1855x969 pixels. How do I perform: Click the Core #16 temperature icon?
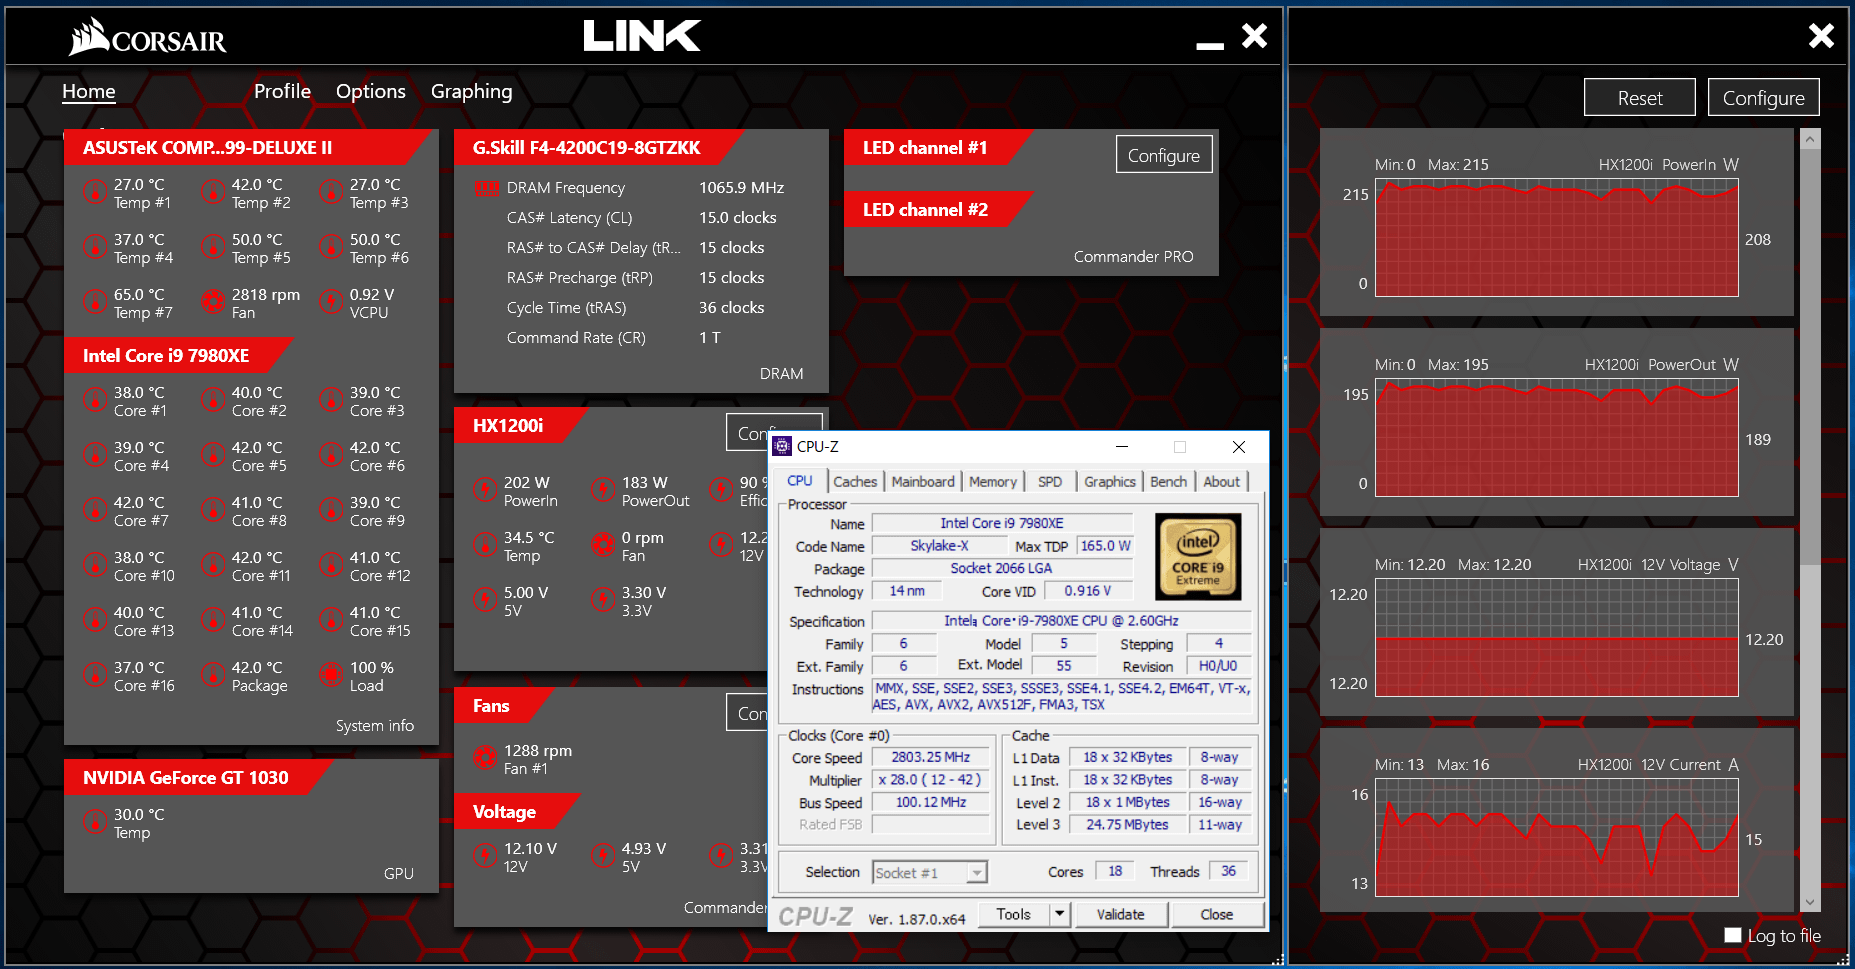(95, 674)
